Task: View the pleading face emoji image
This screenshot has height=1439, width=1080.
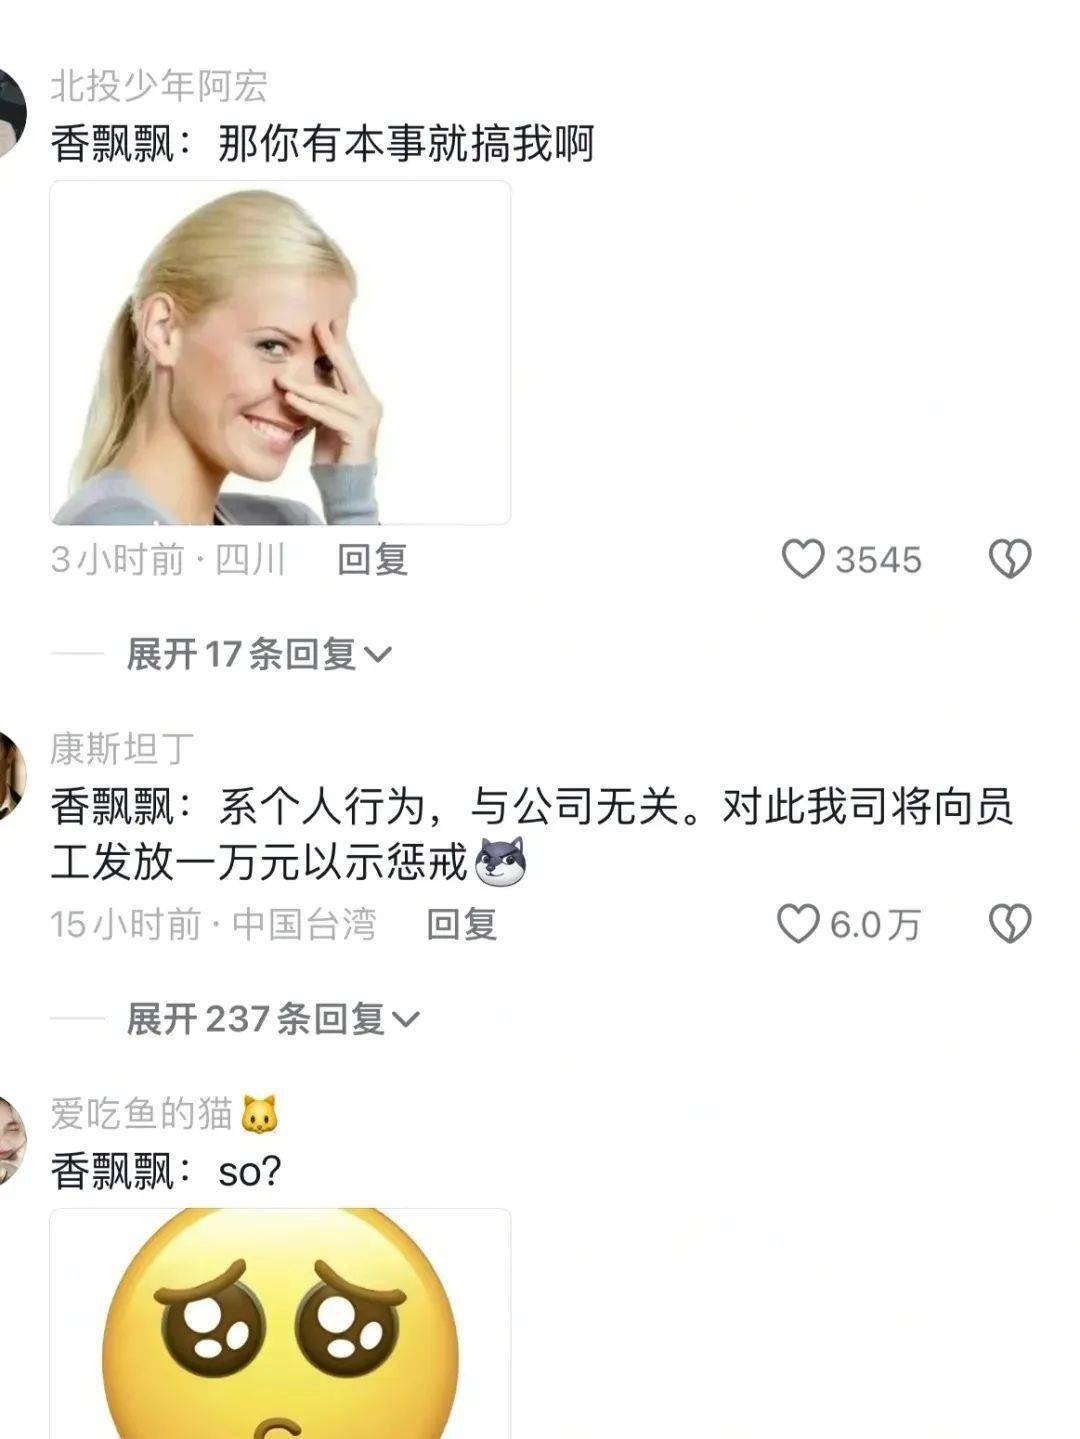Action: [x=280, y=1324]
